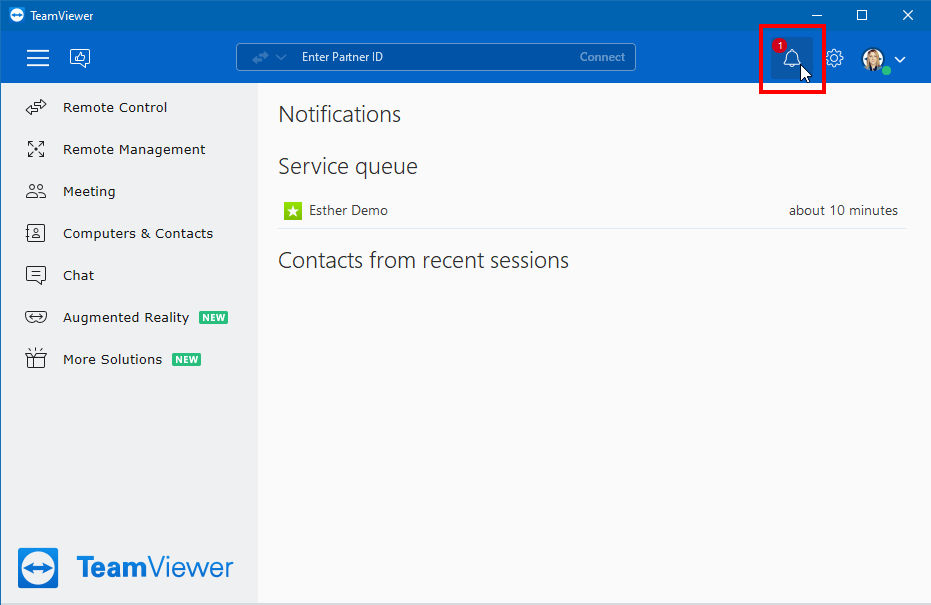Screen dimensions: 931x605
Task: Click the green star icon for Esther Demo
Action: [293, 211]
